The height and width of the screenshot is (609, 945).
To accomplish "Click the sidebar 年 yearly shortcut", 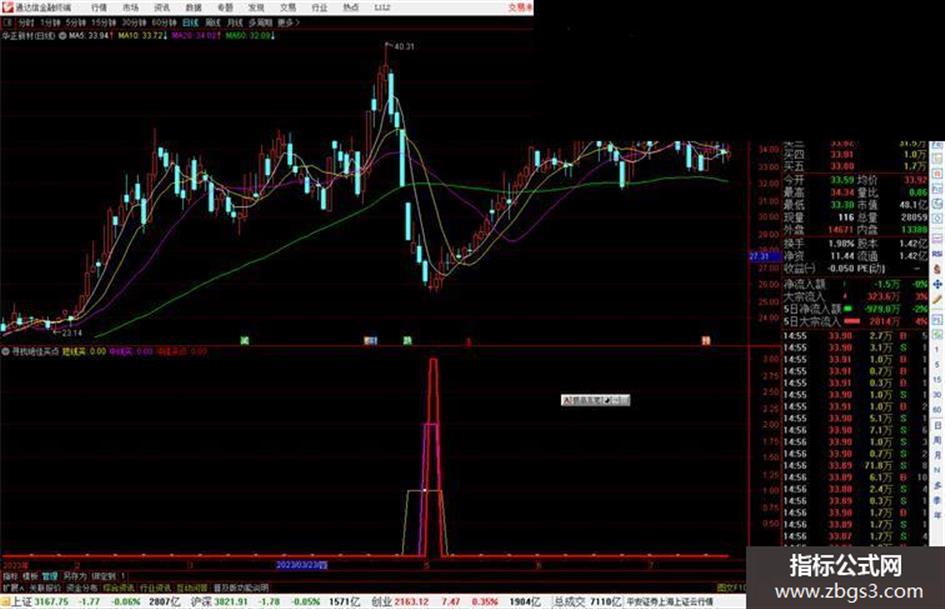I will click(937, 516).
